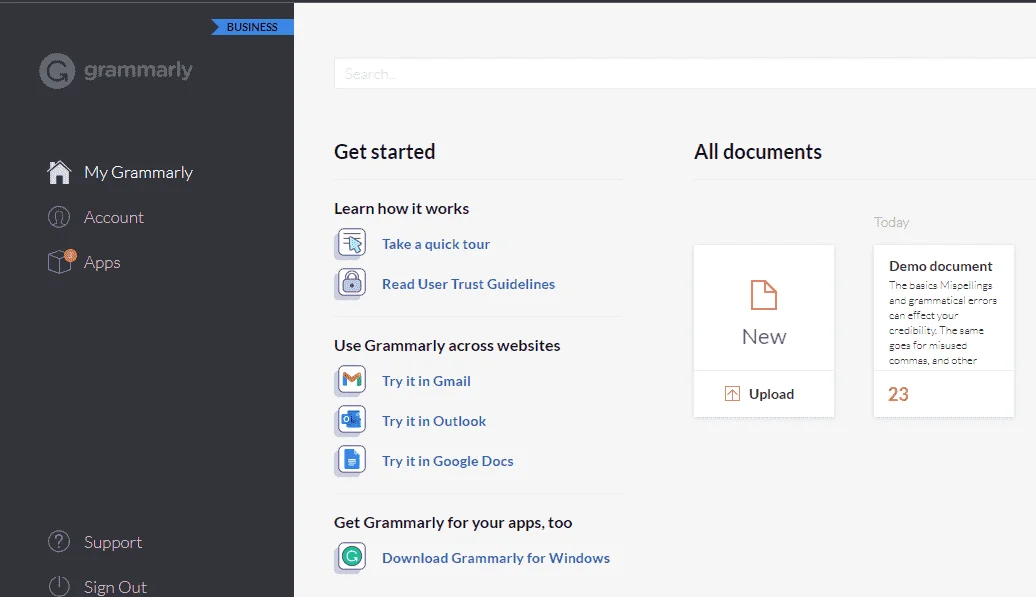Select the Try it in Gmail link

[426, 381]
